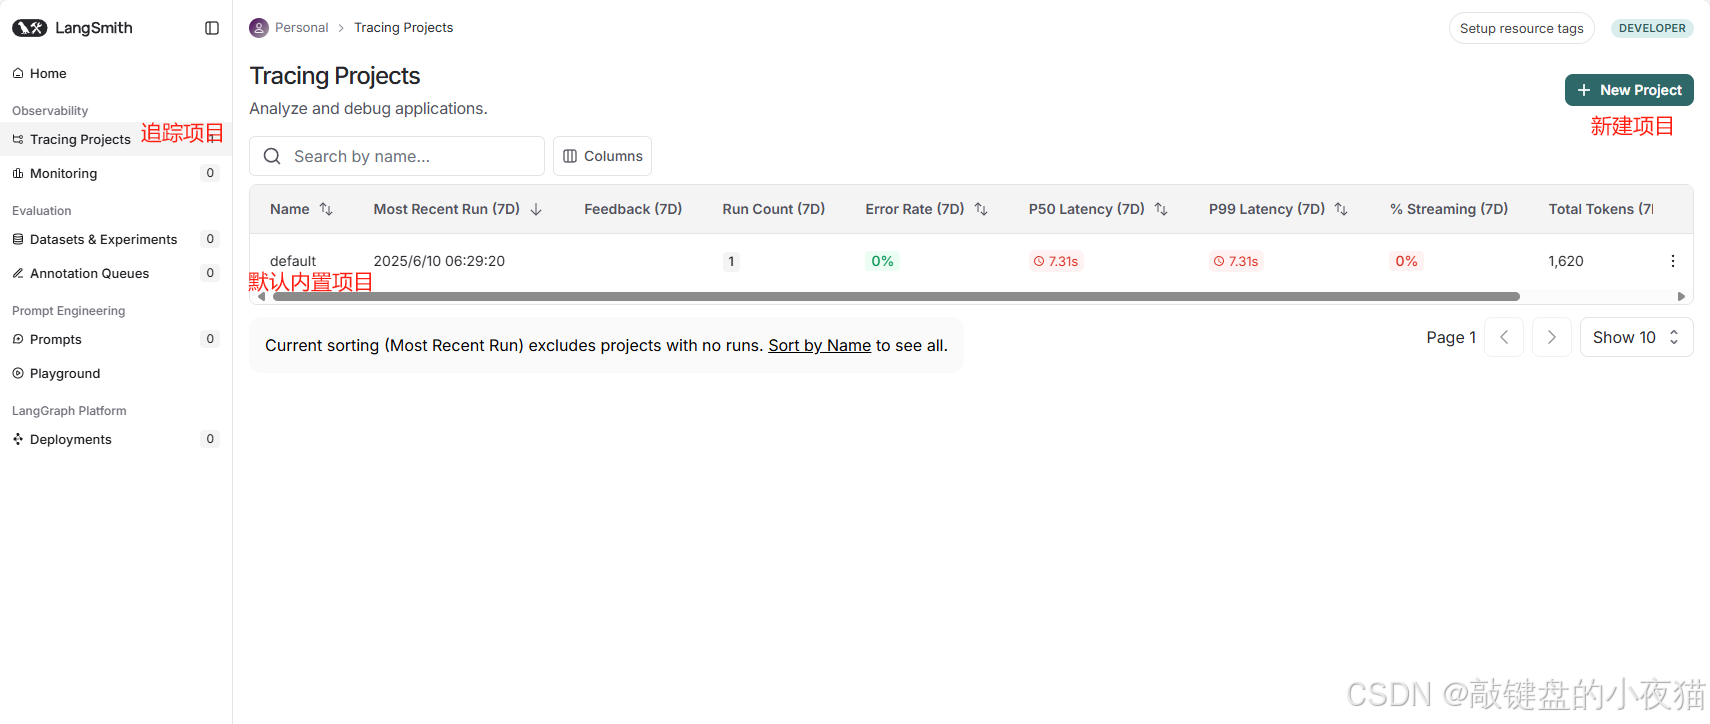Click the DEVELOPER plan badge
Viewport: 1710px width, 724px height.
pyautogui.click(x=1652, y=28)
